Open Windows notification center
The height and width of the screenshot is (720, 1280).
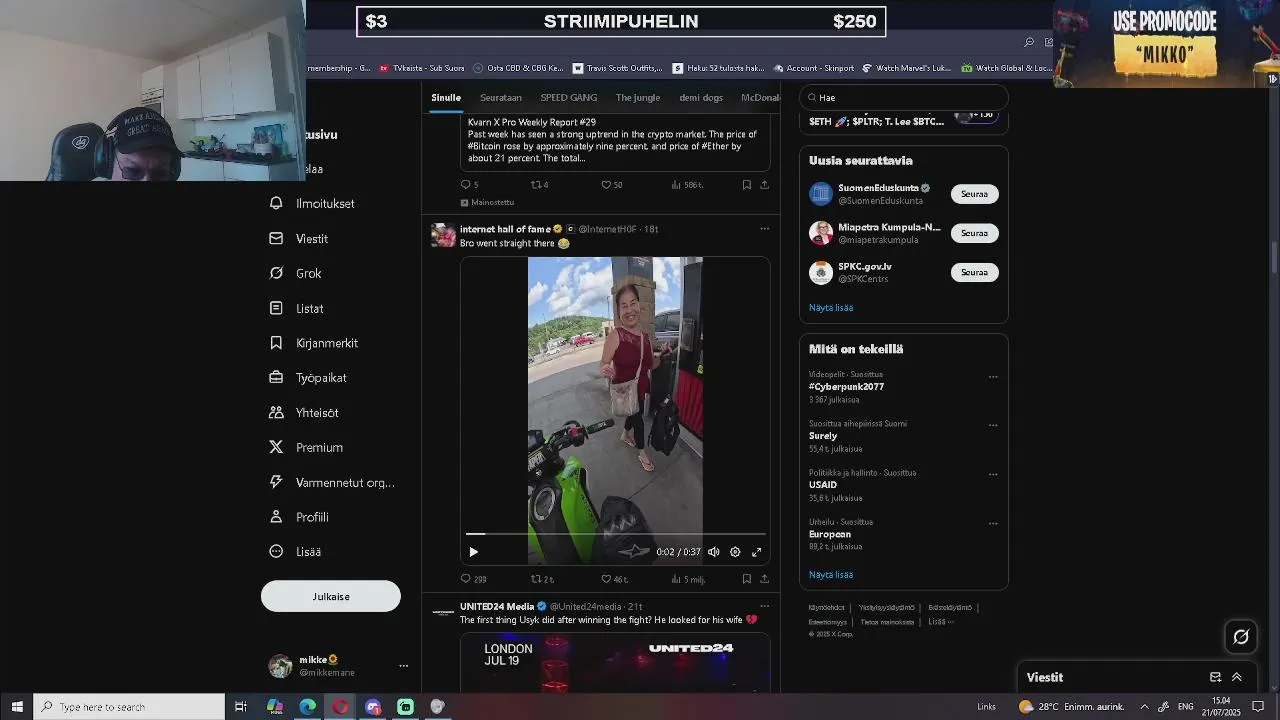1259,707
